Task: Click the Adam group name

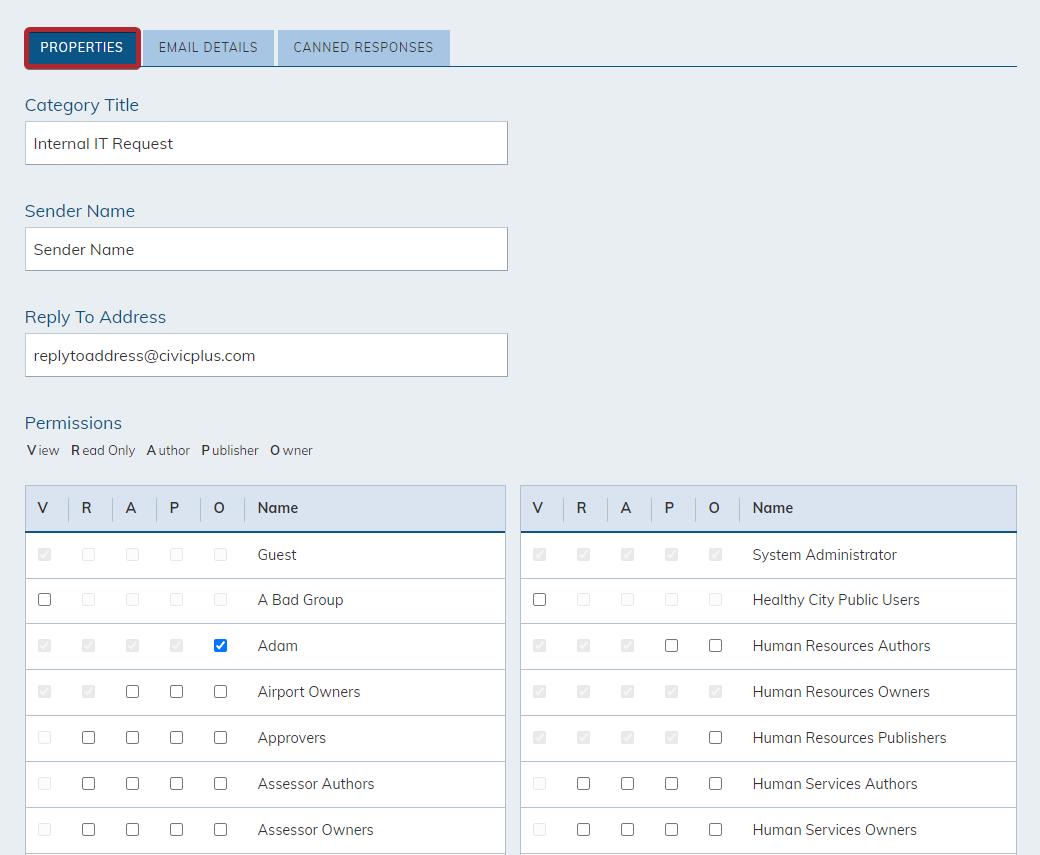Action: pyautogui.click(x=277, y=645)
